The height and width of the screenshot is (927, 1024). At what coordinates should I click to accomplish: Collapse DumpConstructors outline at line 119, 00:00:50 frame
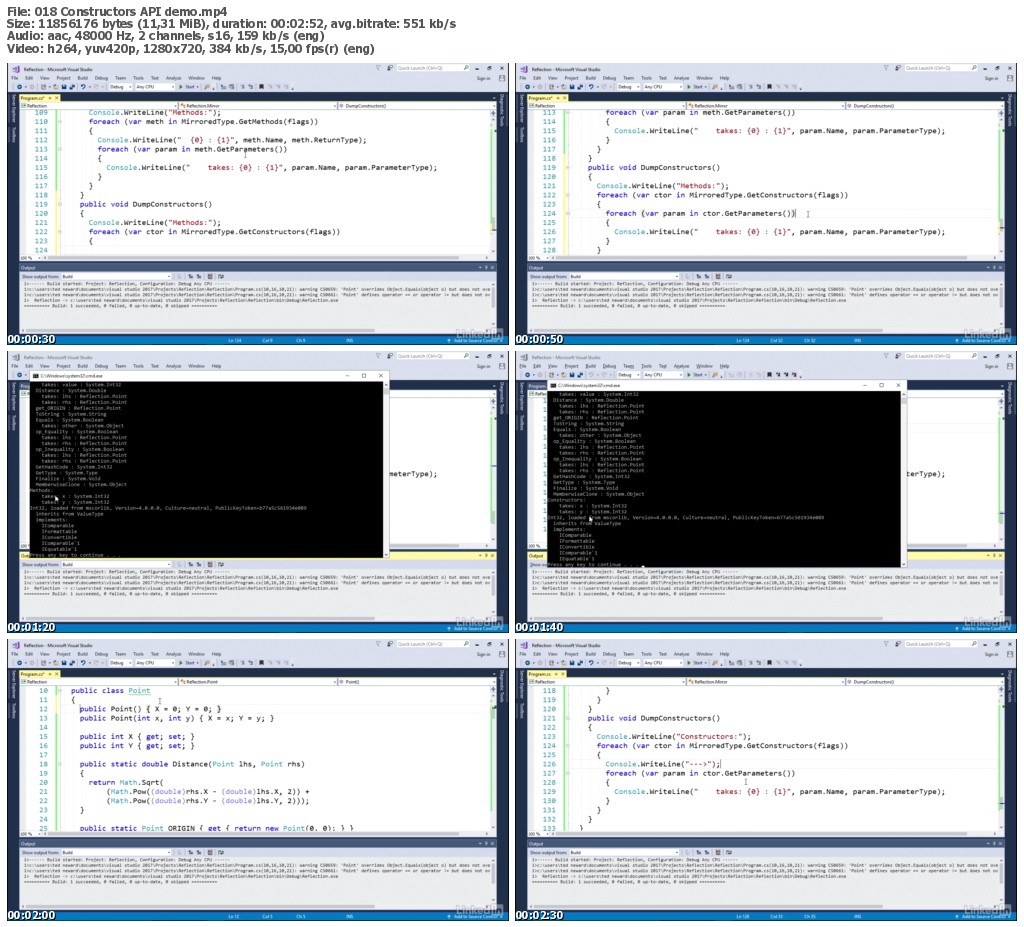click(568, 167)
